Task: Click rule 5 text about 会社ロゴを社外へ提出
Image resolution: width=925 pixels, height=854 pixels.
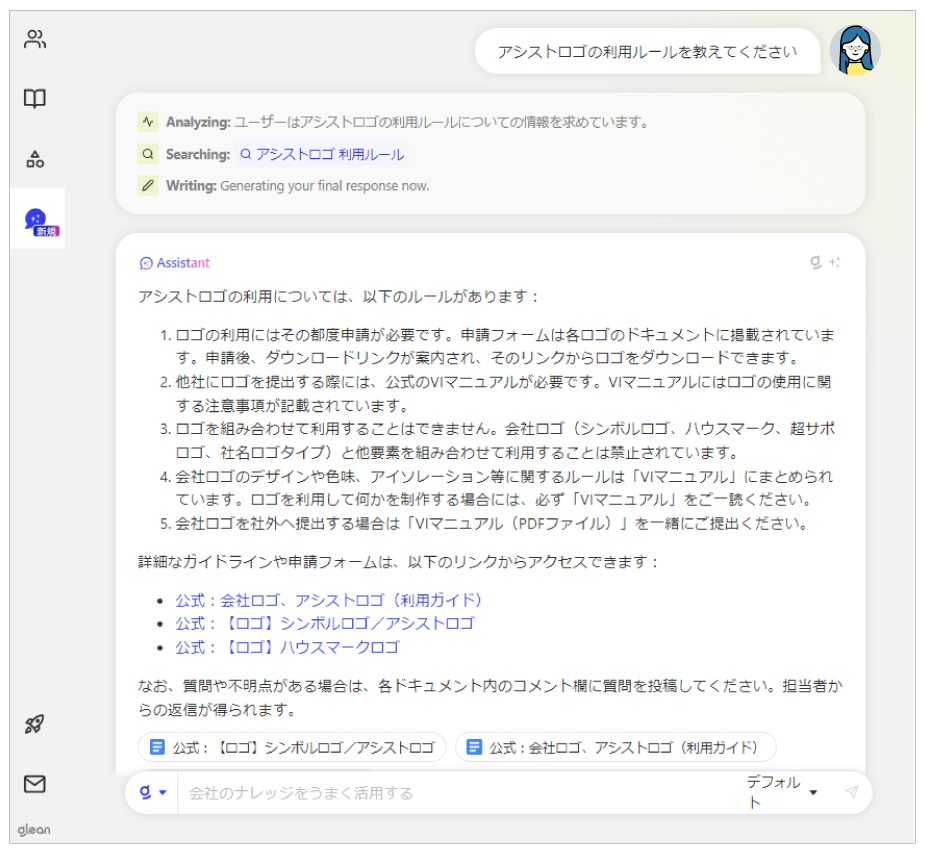Action: (x=491, y=523)
